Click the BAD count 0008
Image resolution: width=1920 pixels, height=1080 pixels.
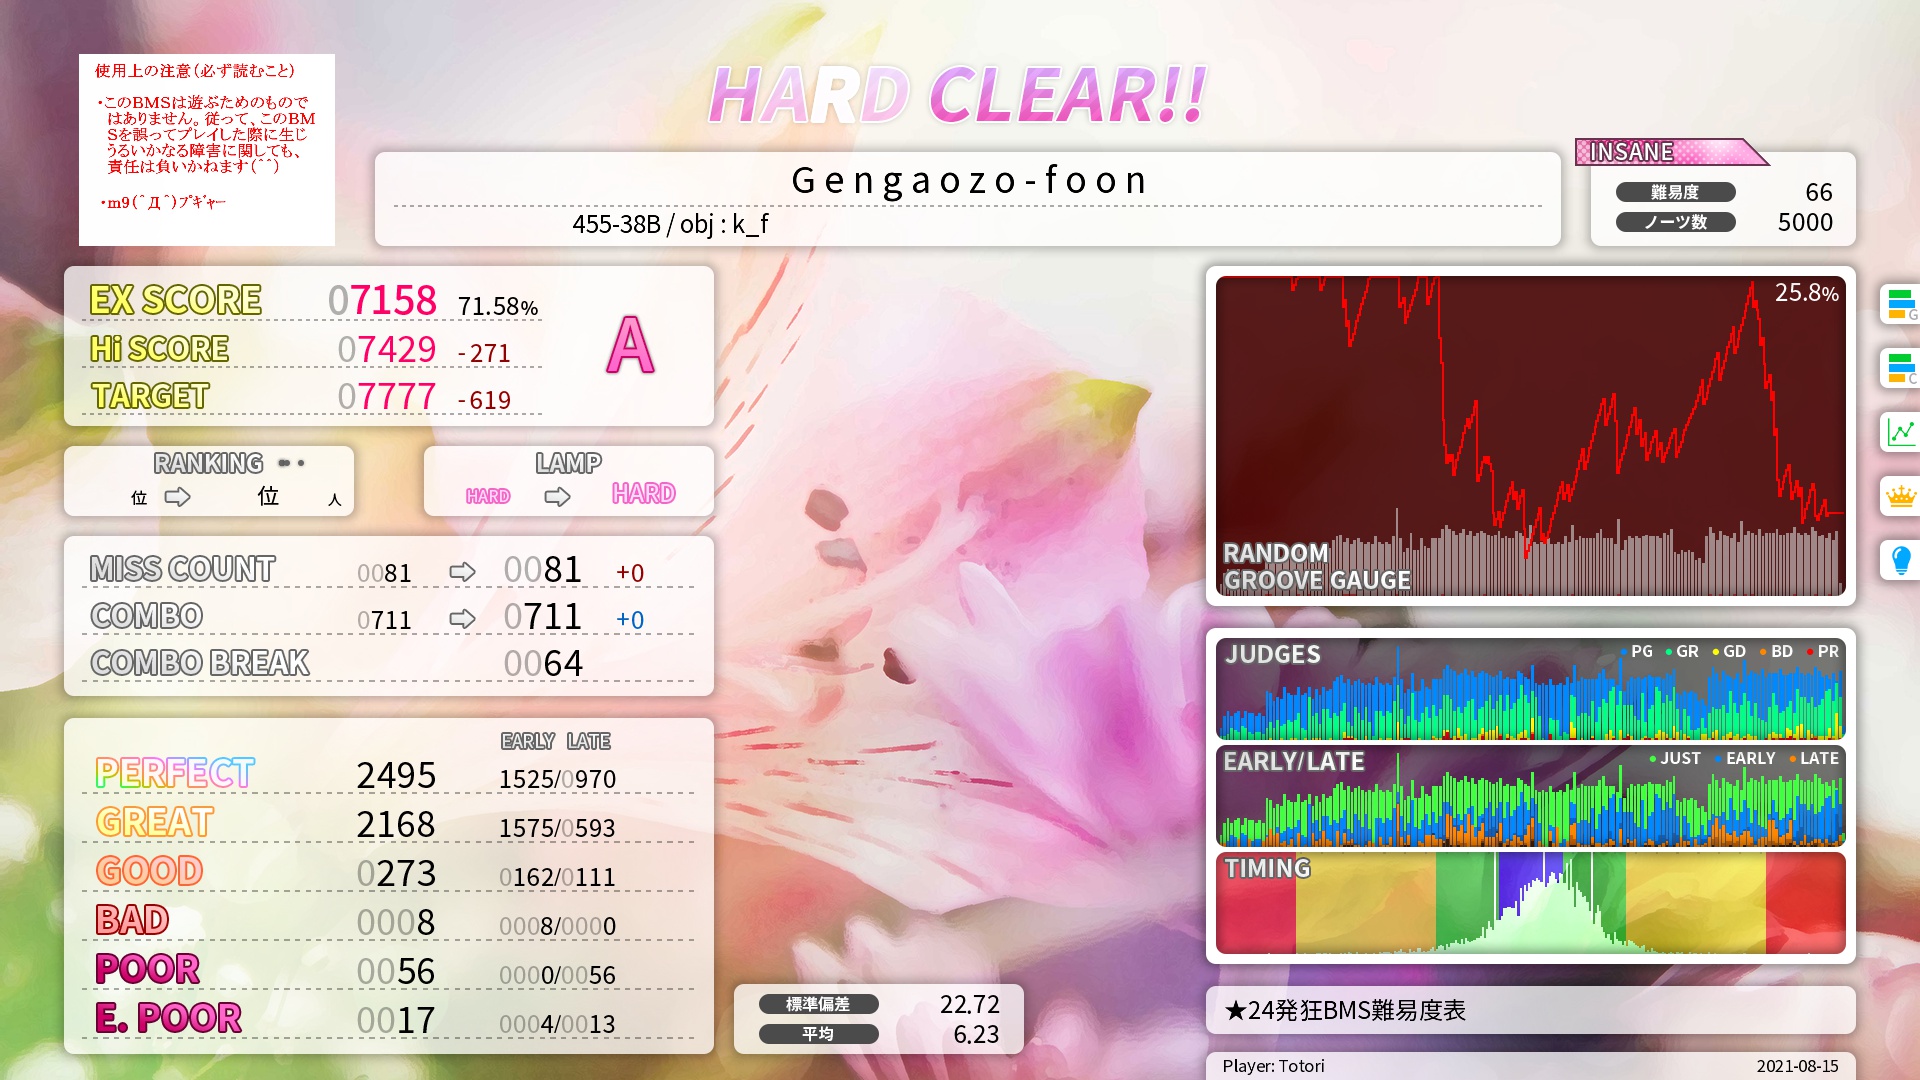pos(396,922)
